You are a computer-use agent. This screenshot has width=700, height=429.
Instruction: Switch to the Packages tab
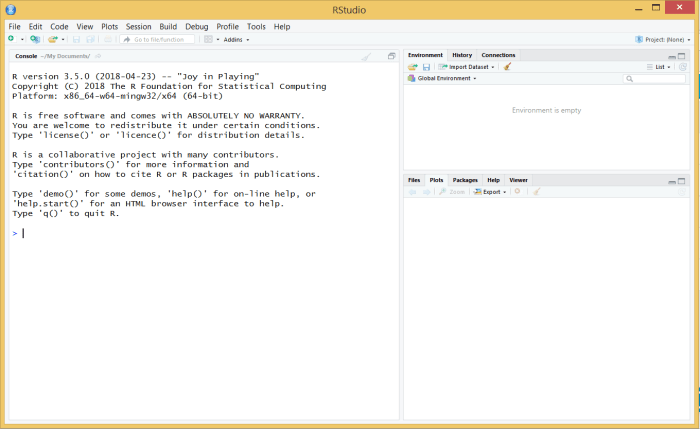click(465, 180)
